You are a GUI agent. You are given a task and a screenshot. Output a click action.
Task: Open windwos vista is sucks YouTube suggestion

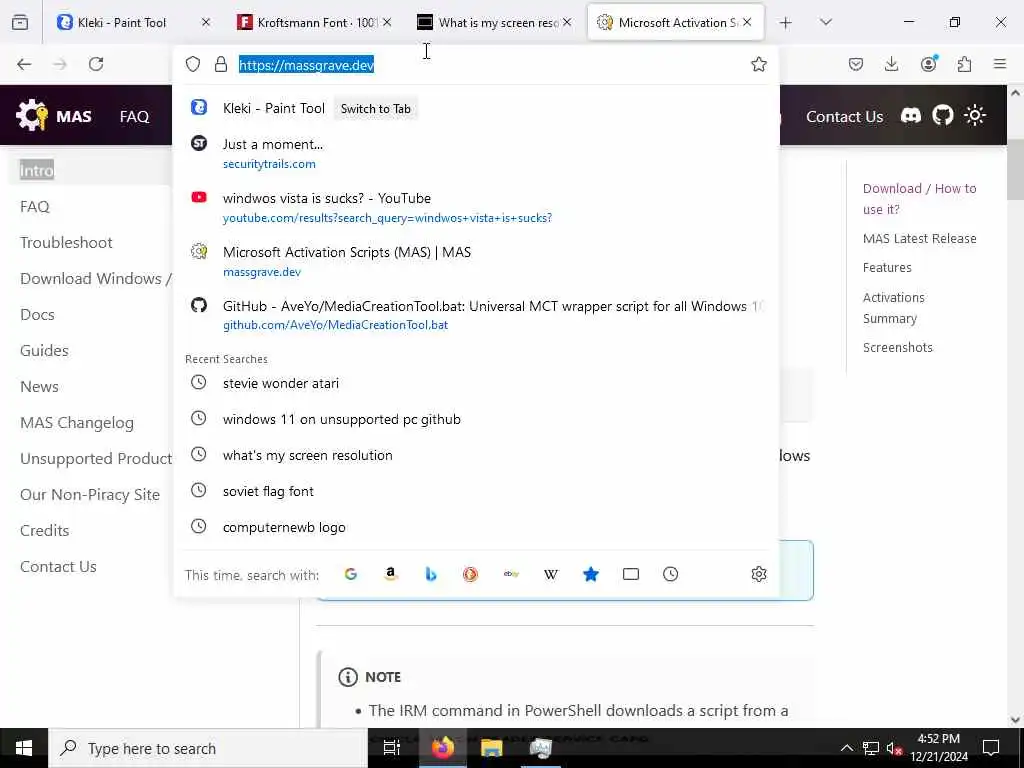[x=477, y=207]
